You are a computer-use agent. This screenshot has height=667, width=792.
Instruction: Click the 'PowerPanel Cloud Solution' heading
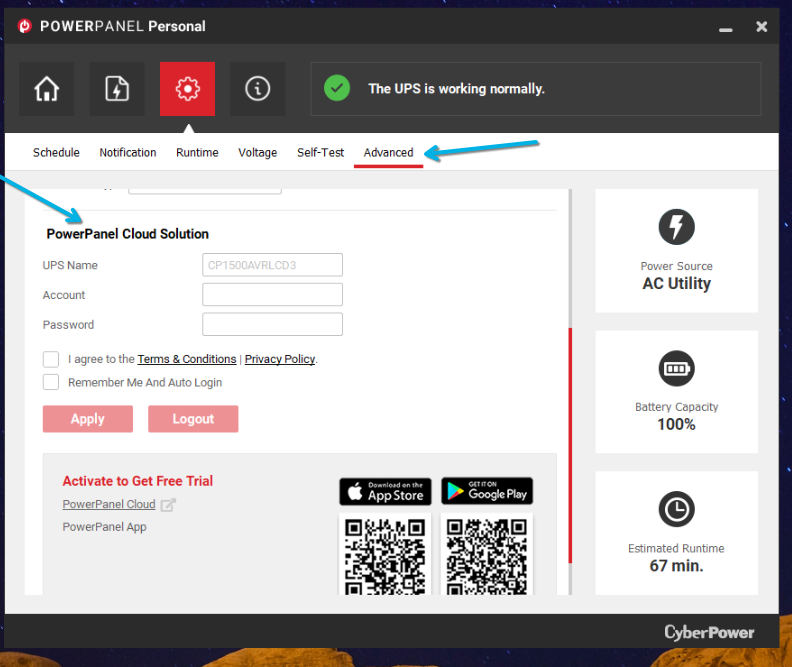pyautogui.click(x=127, y=234)
